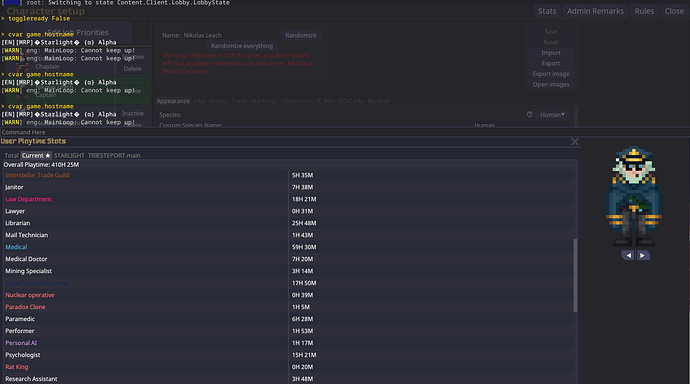Open the Markings tab
690x384 pixels.
click(264, 101)
